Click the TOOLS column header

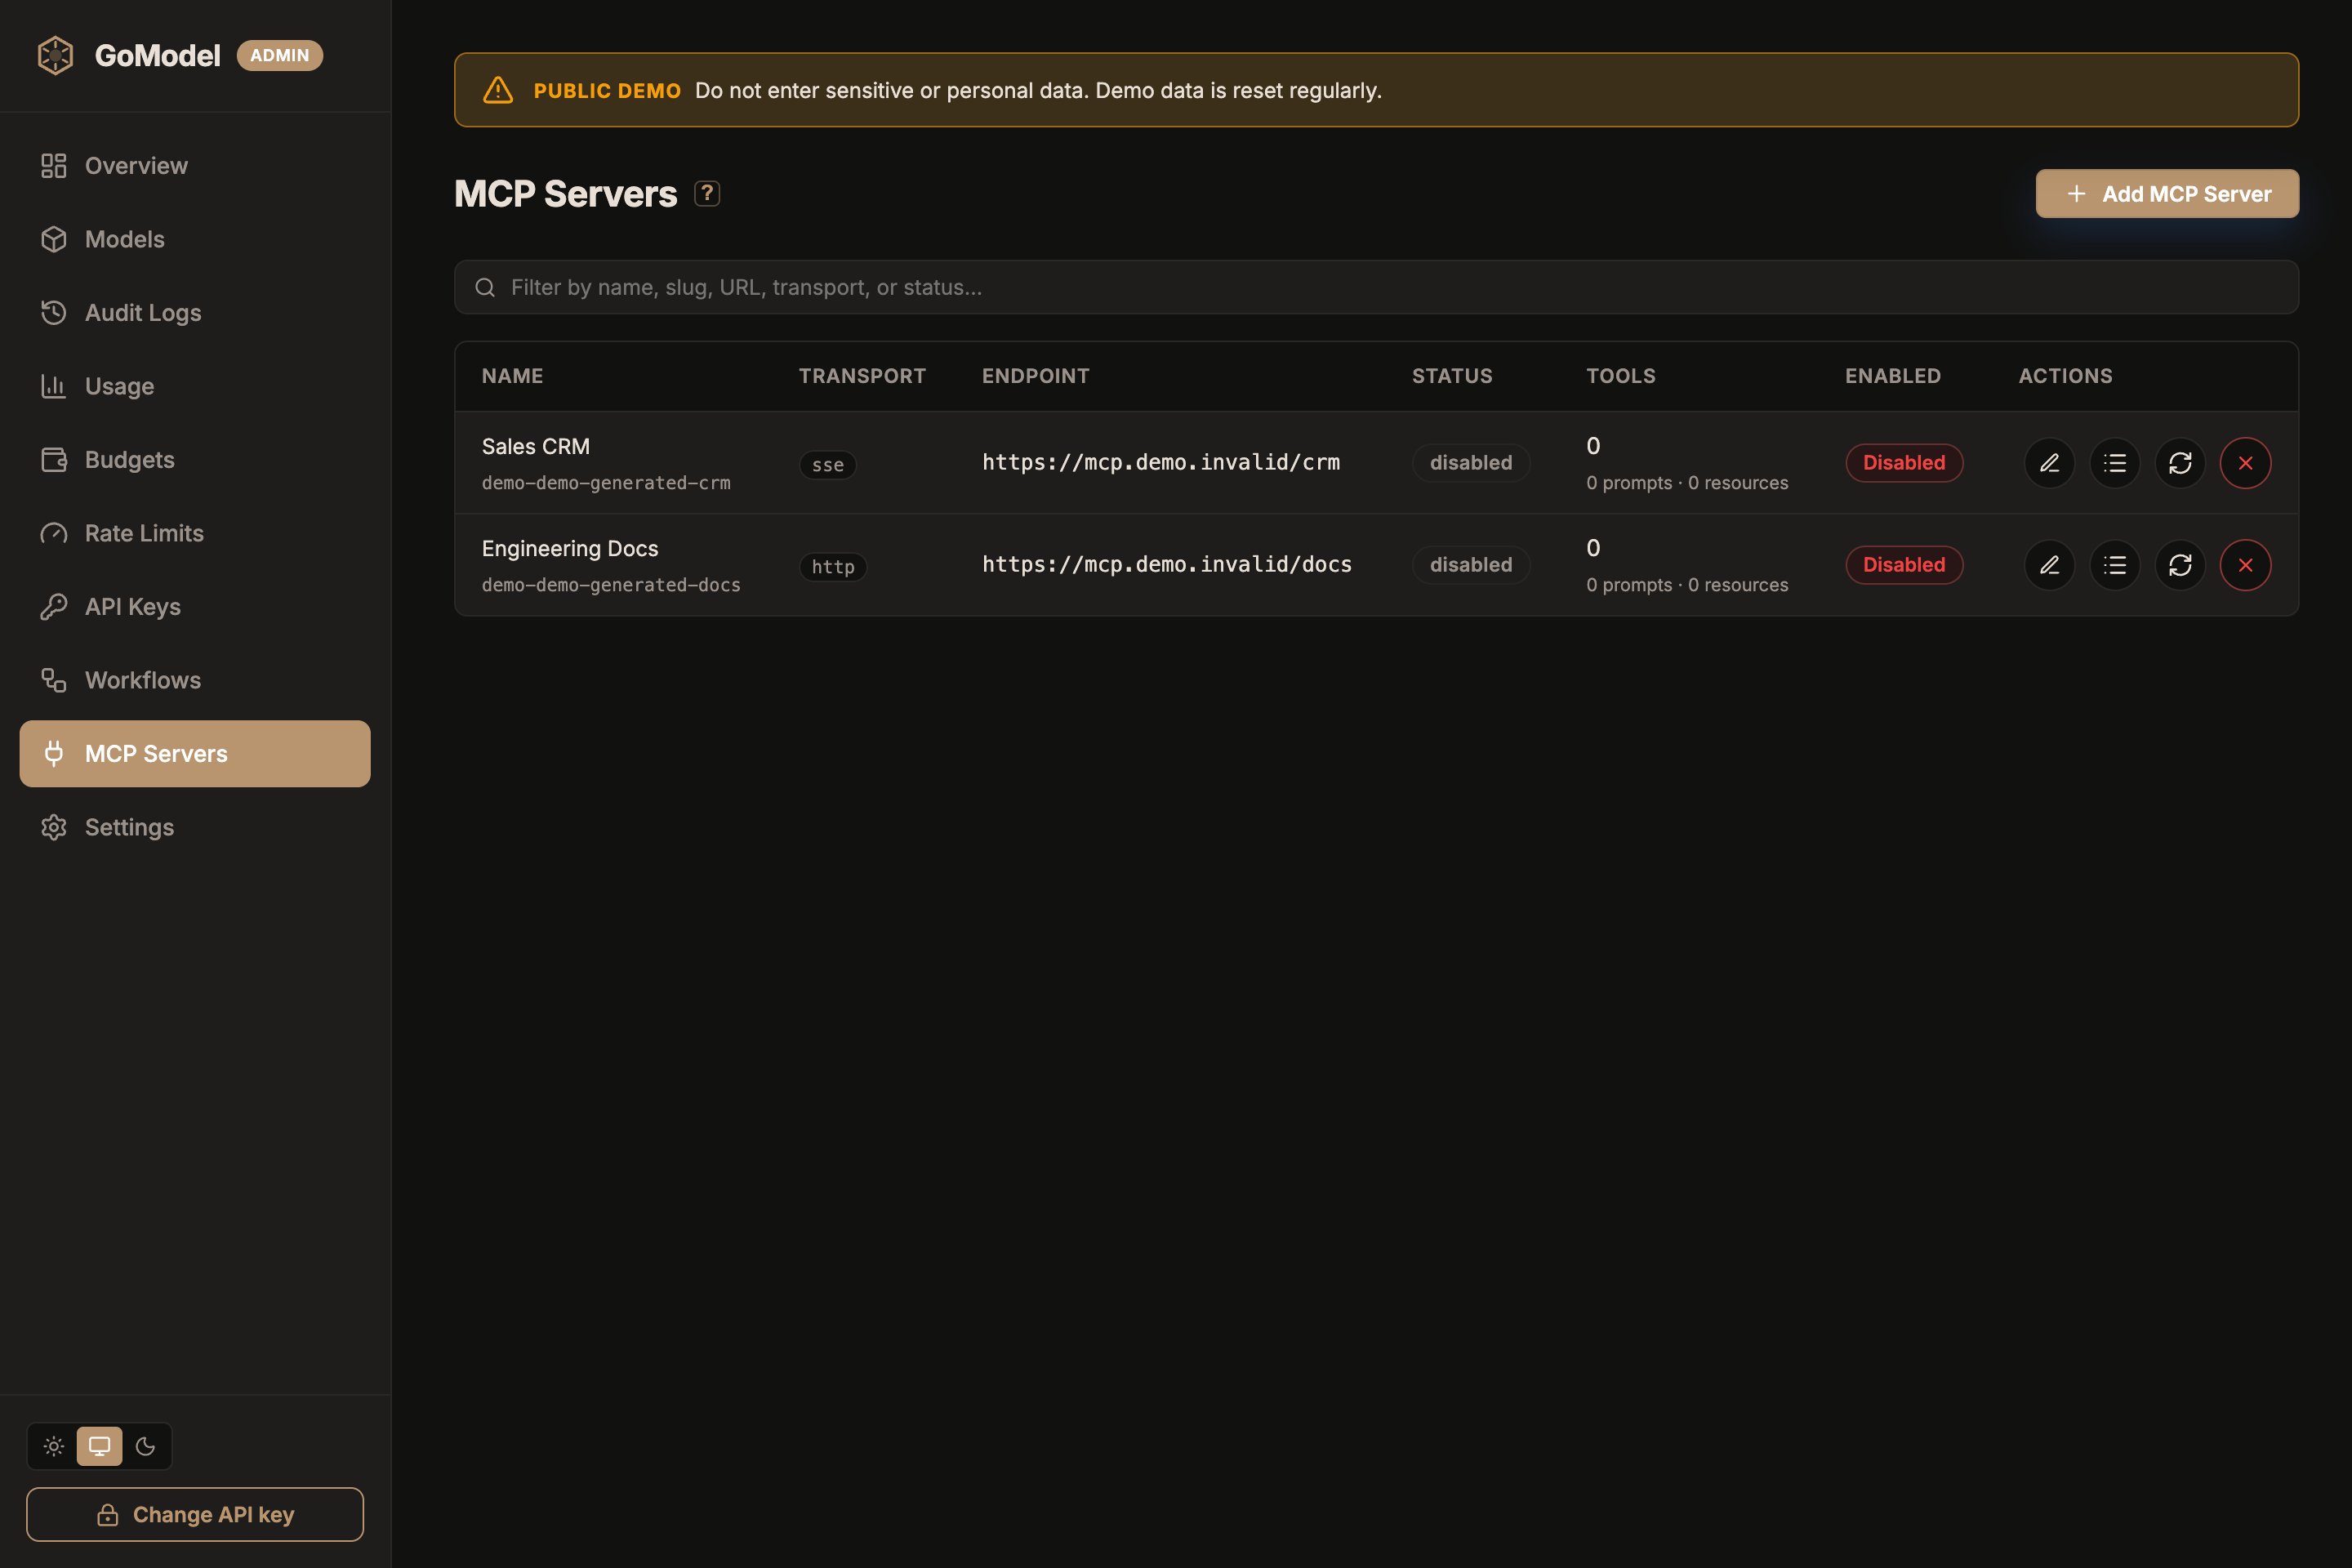[1621, 376]
